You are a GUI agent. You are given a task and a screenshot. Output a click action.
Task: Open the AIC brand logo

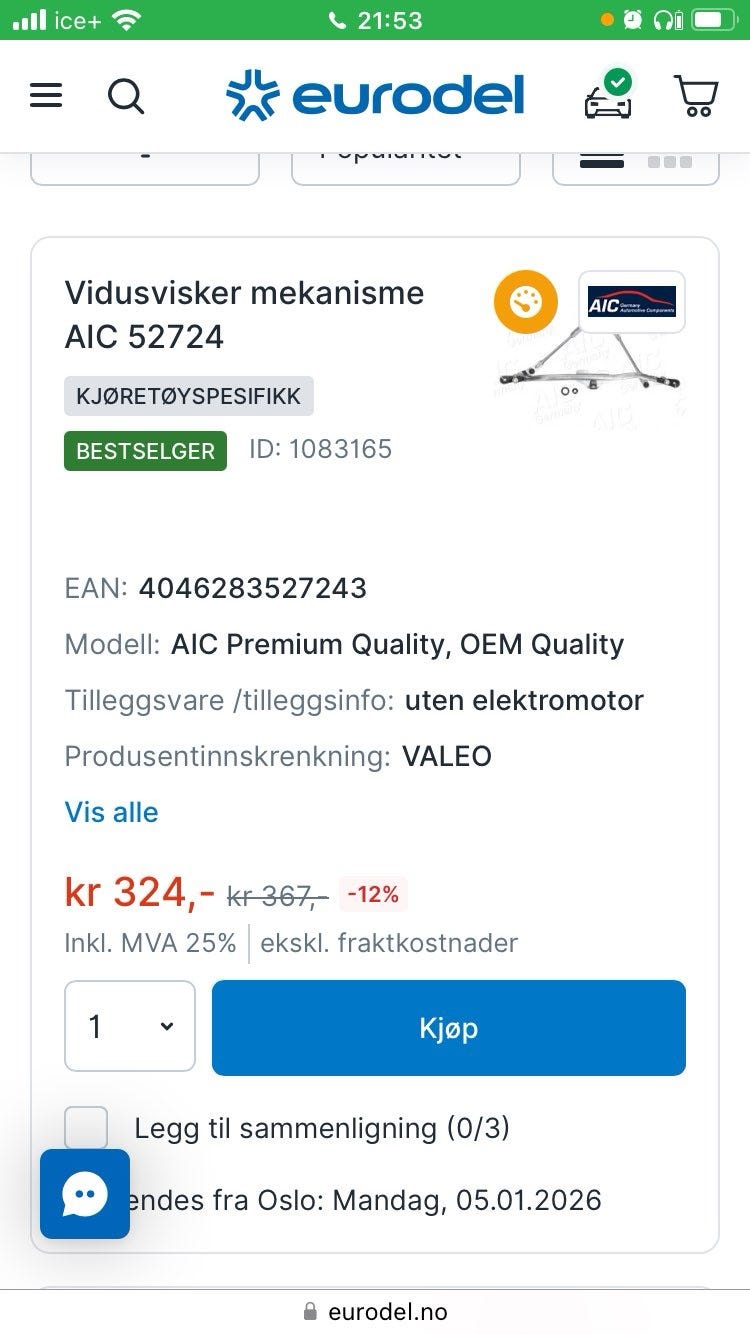[632, 301]
